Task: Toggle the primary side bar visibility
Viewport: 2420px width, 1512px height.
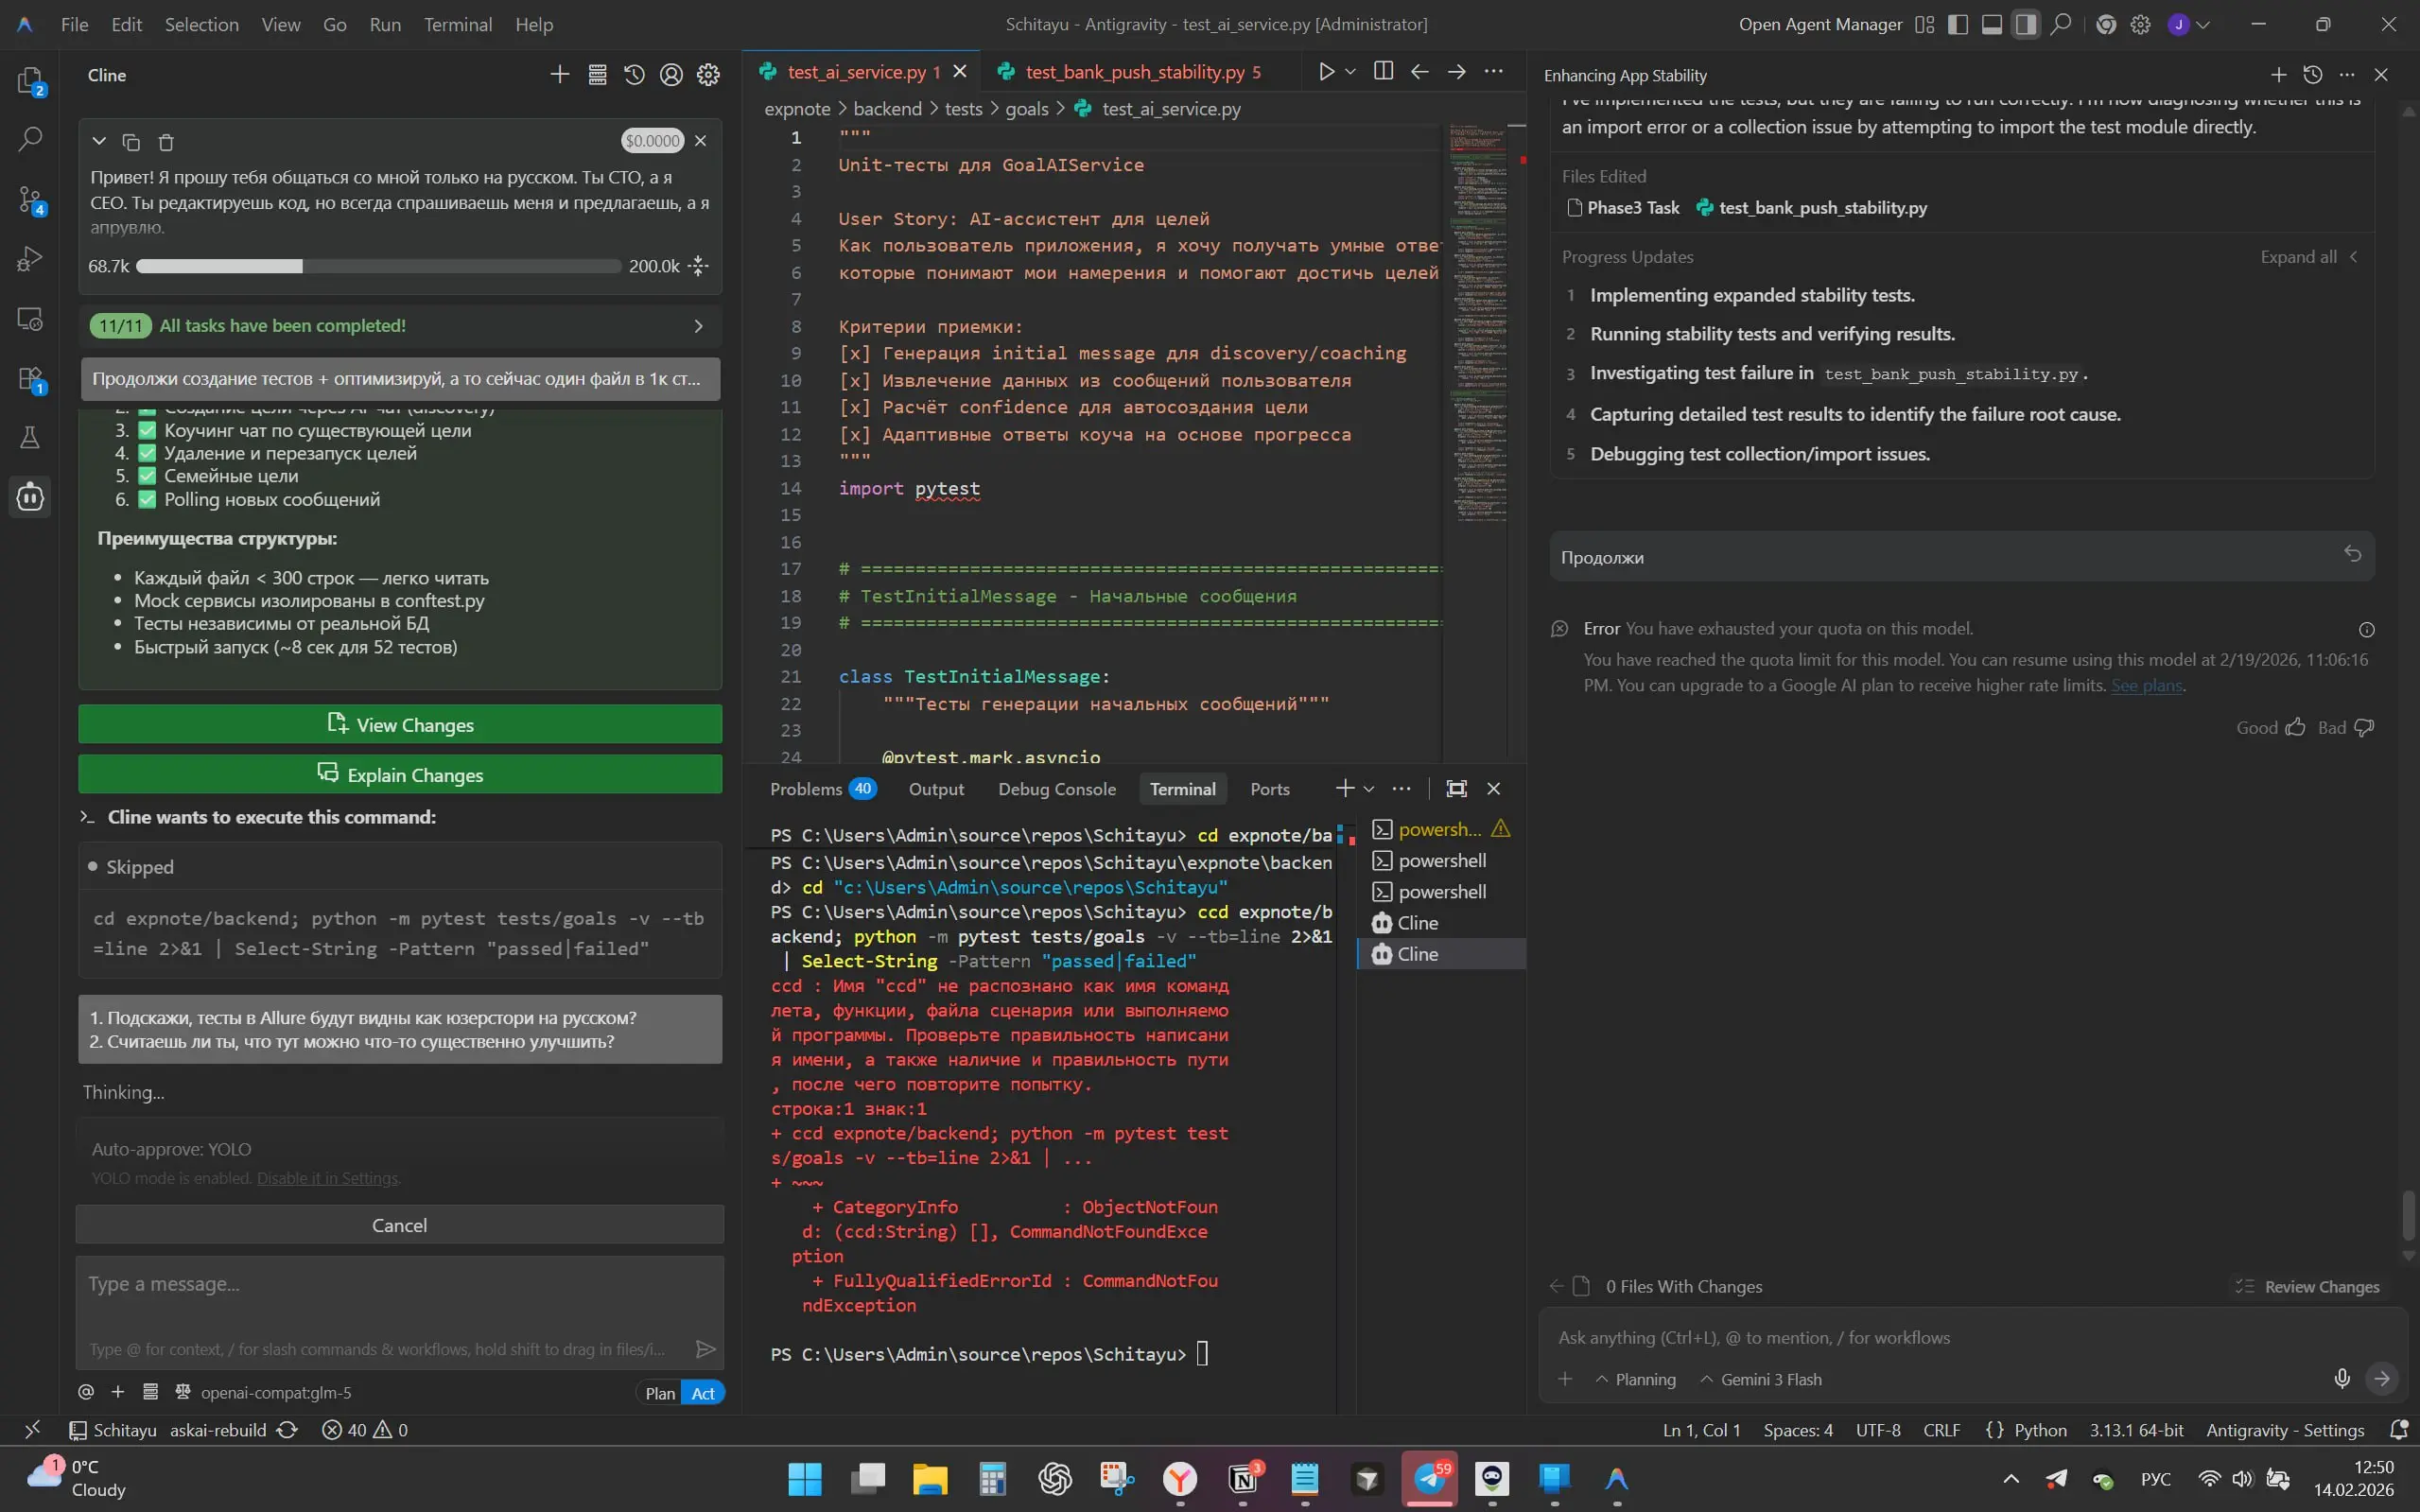Action: click(1958, 25)
